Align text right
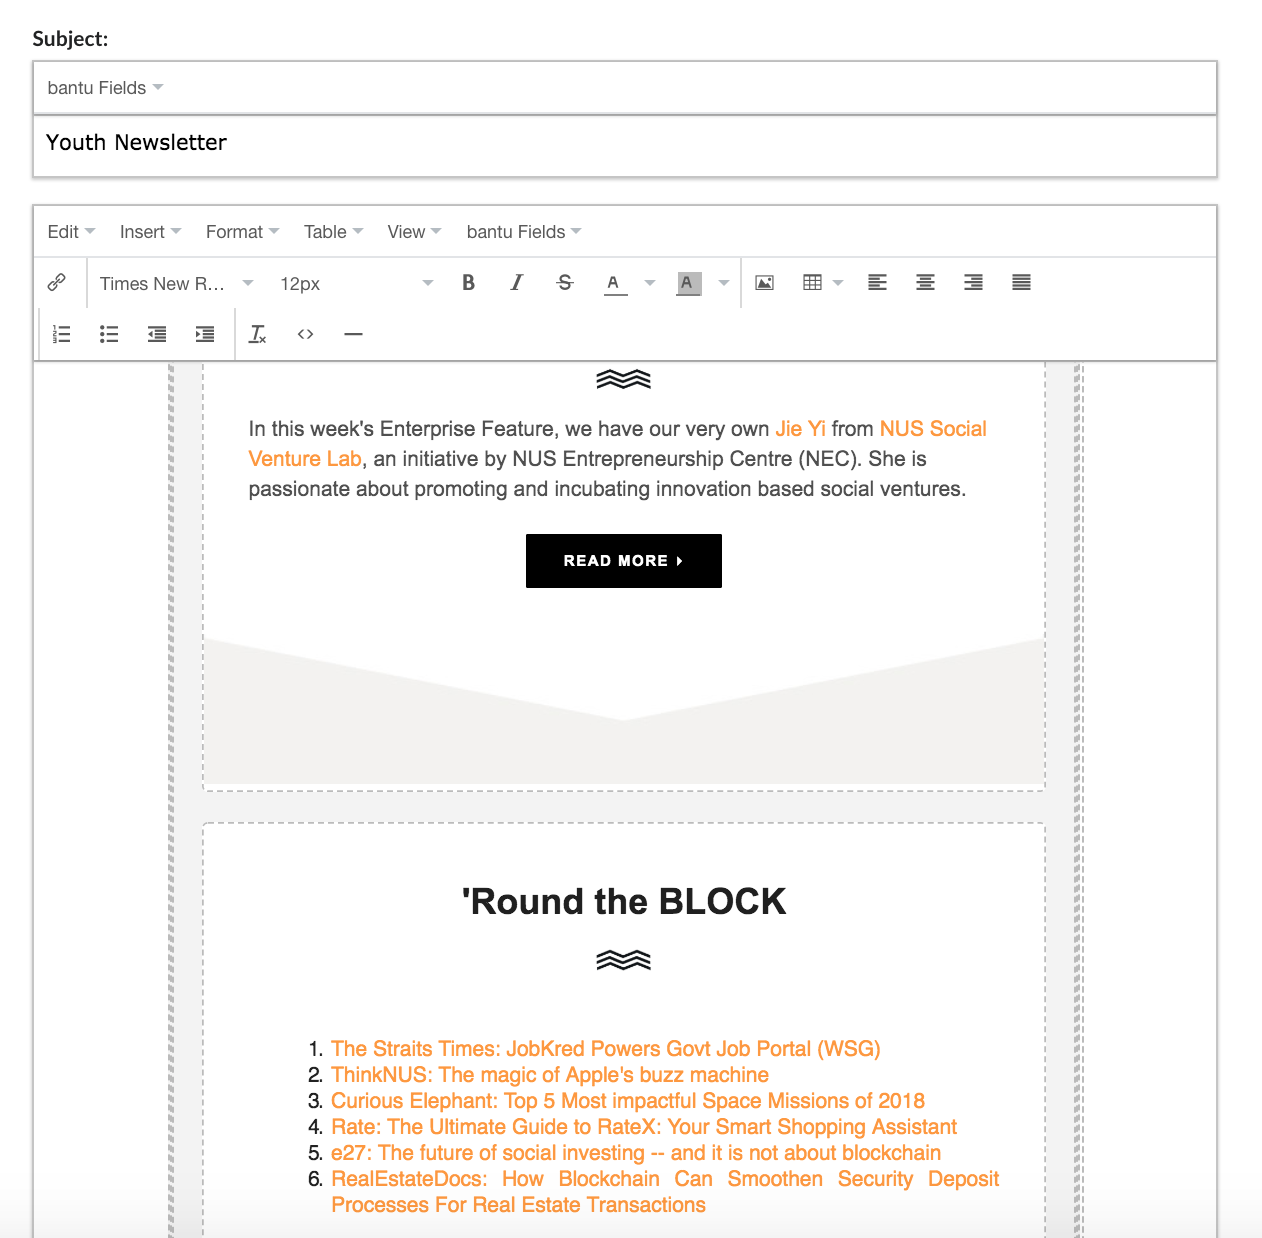Viewport: 1262px width, 1238px height. click(x=973, y=283)
